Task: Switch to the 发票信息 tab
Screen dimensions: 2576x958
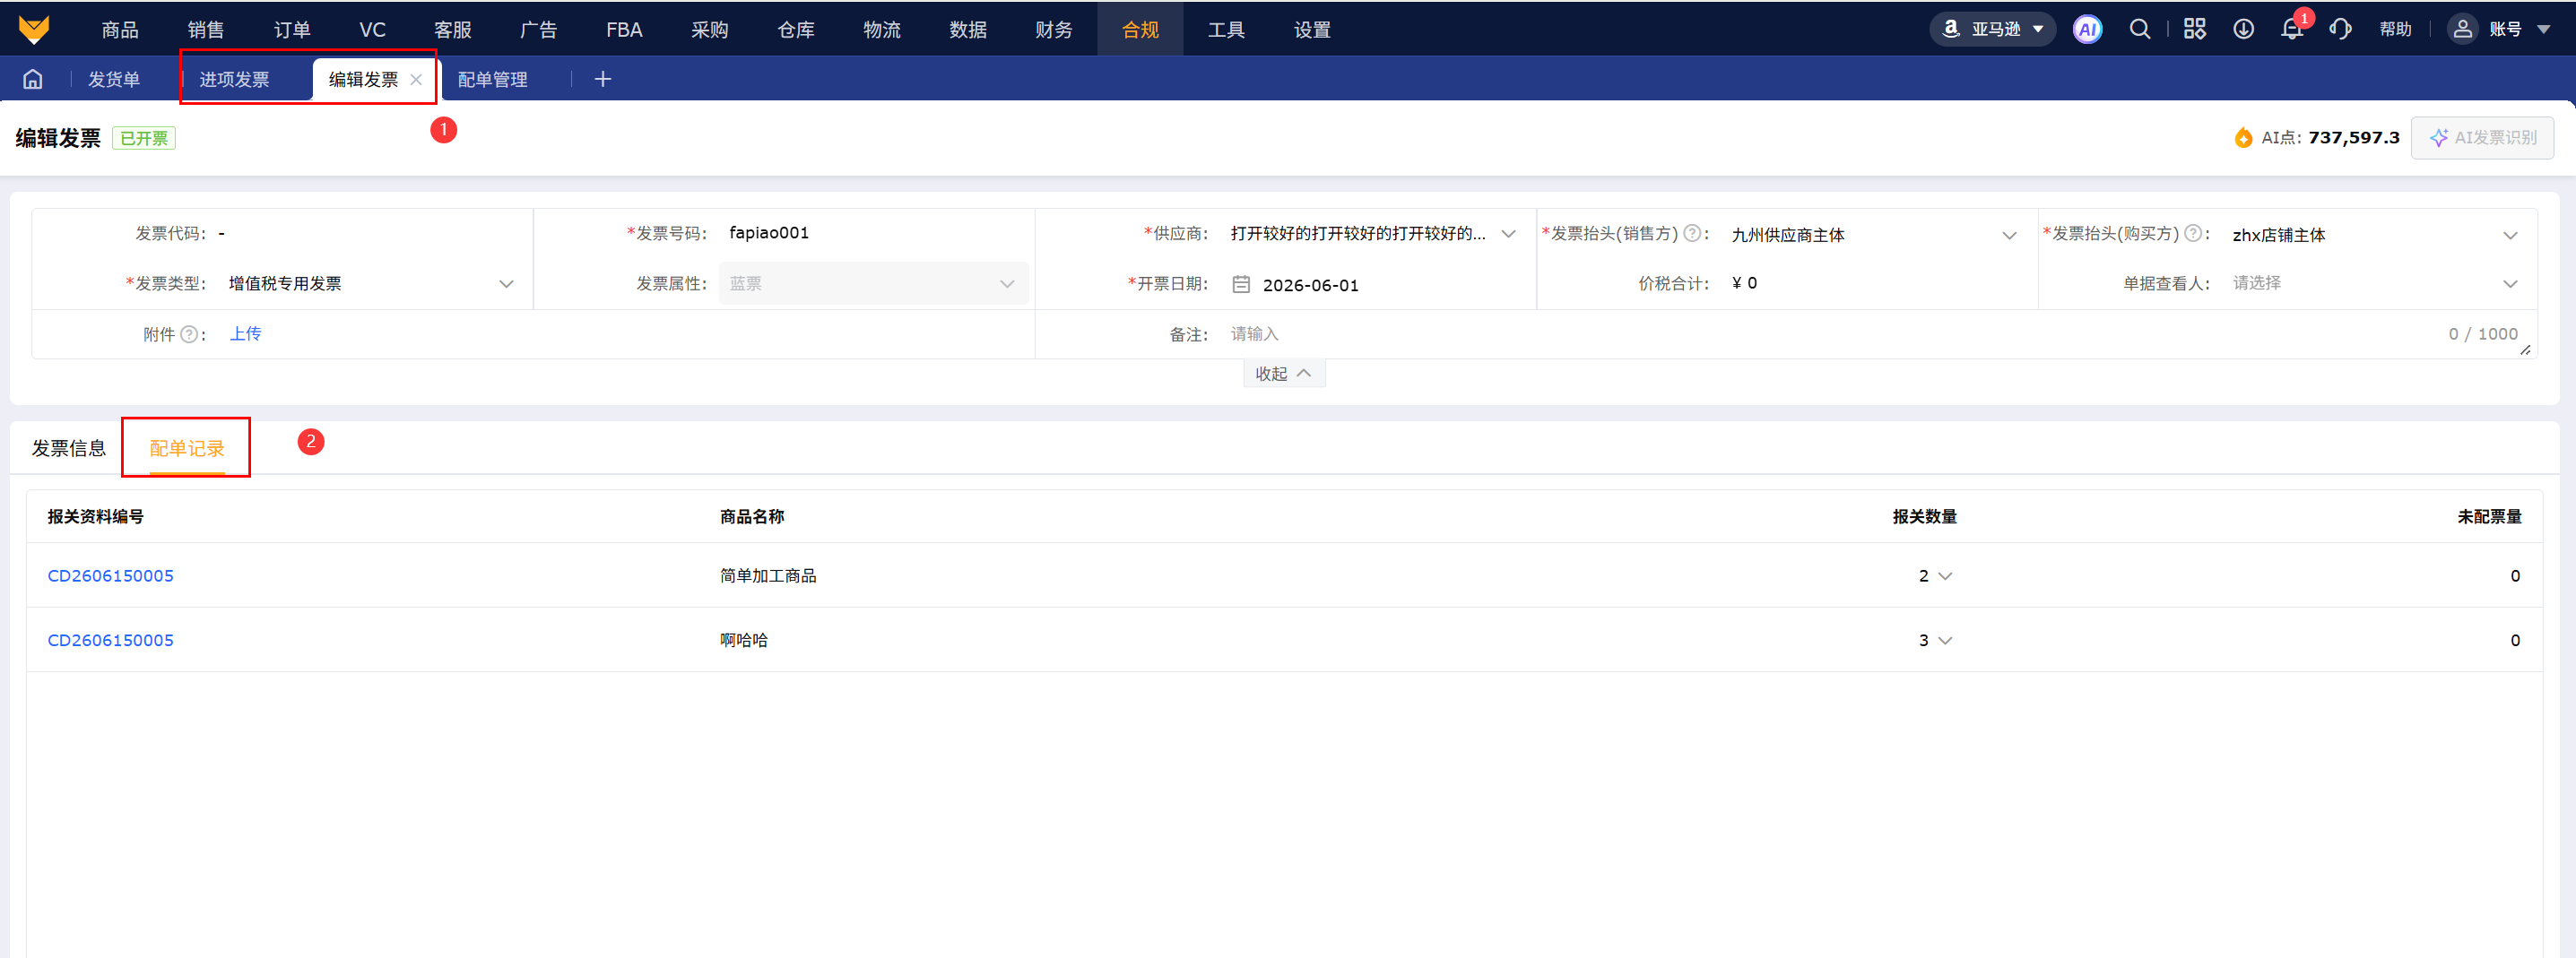Action: pyautogui.click(x=69, y=448)
